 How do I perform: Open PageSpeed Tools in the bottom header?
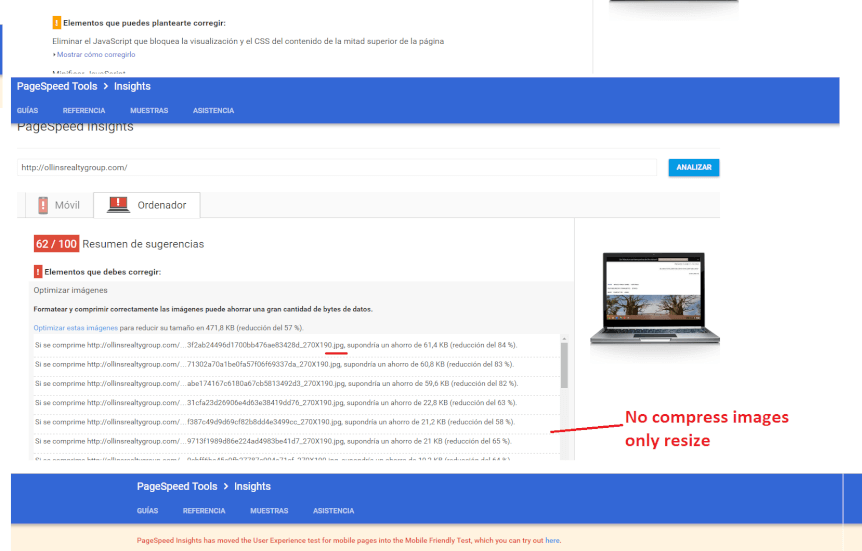[177, 487]
